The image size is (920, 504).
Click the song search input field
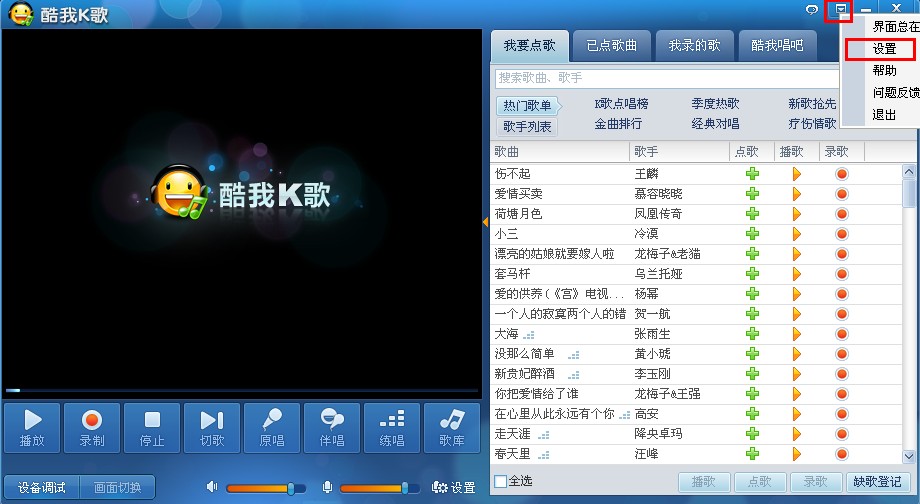point(667,78)
